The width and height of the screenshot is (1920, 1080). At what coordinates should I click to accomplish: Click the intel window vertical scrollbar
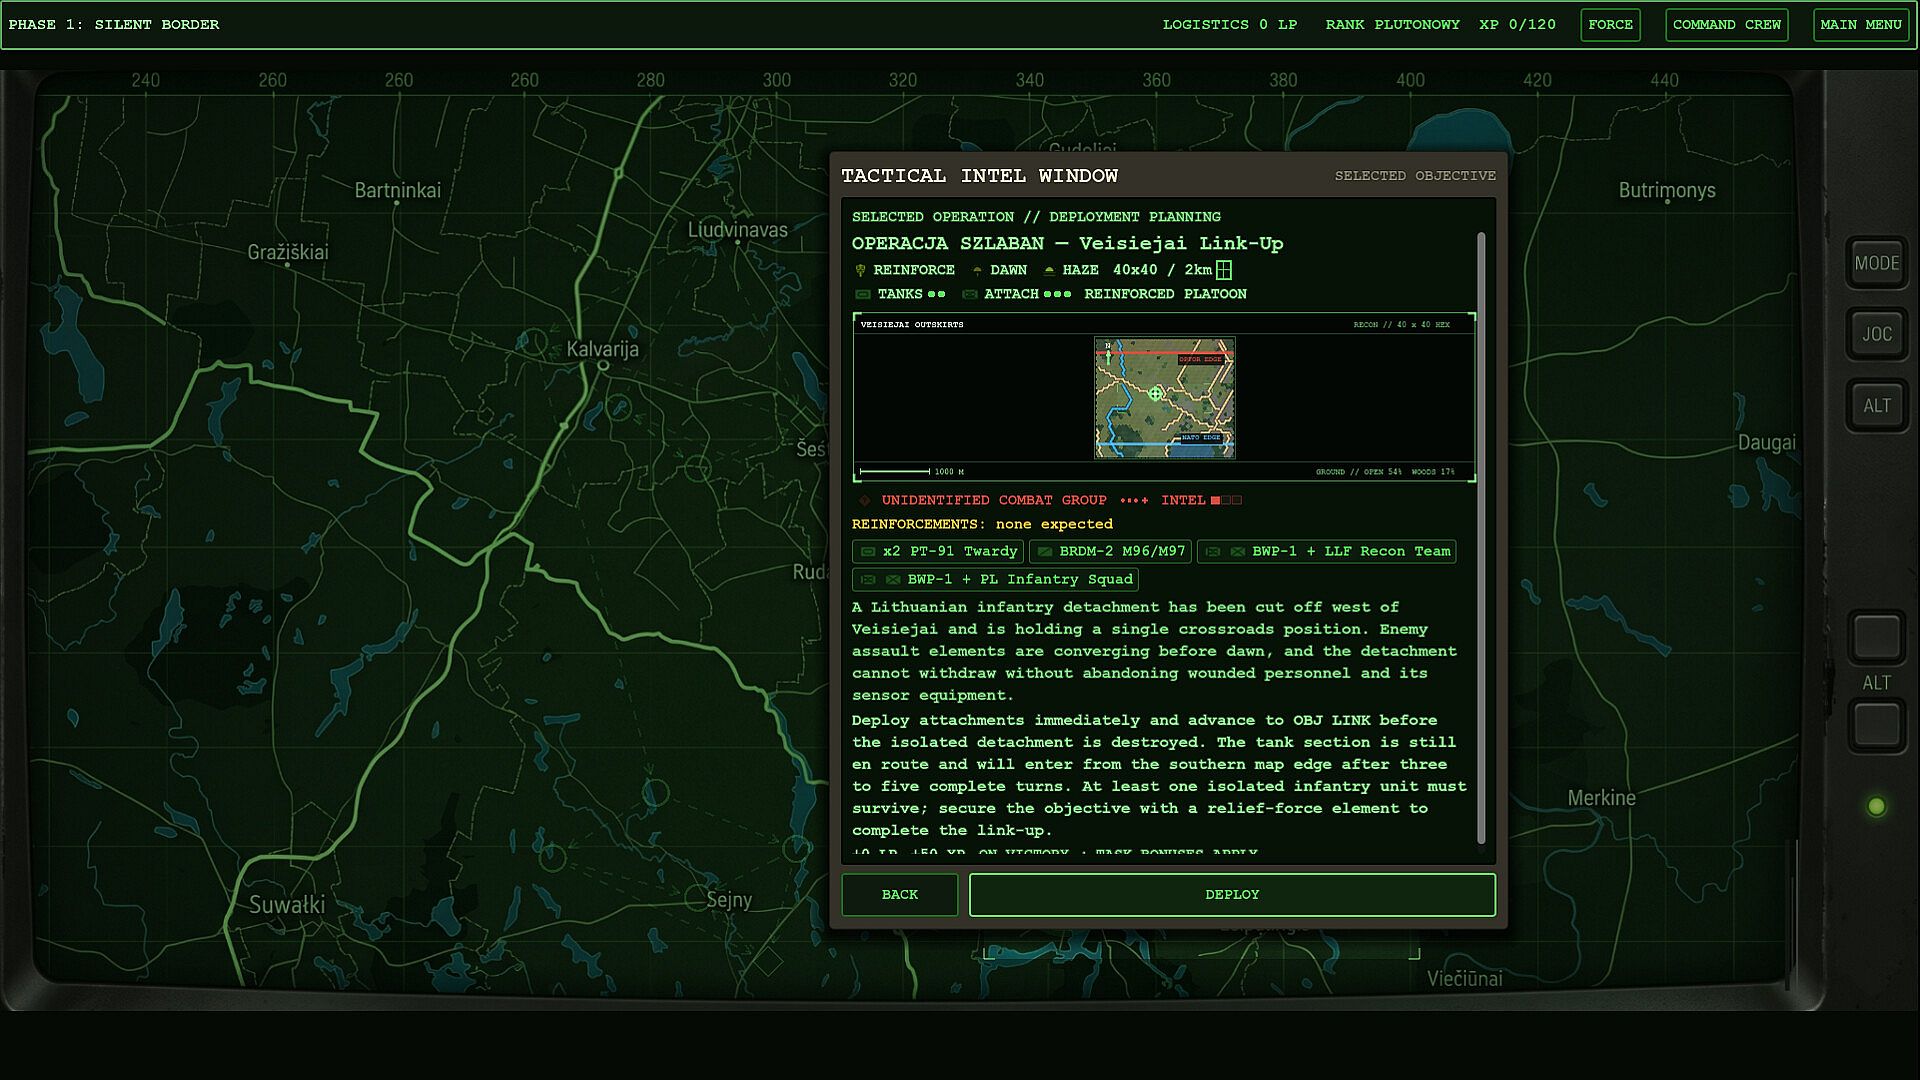tap(1481, 538)
